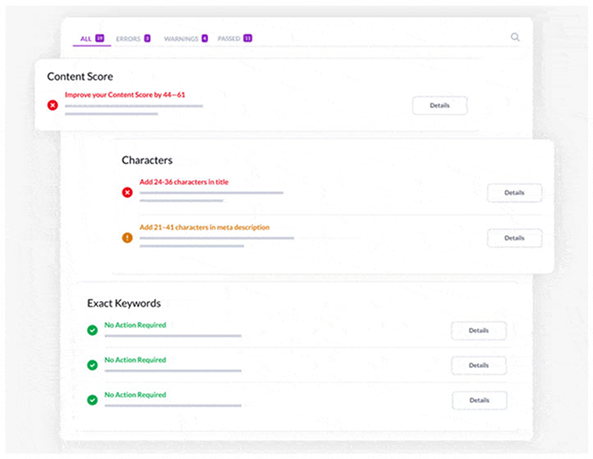The image size is (593, 459).
Task: Click the Content Score heading
Action: [80, 77]
